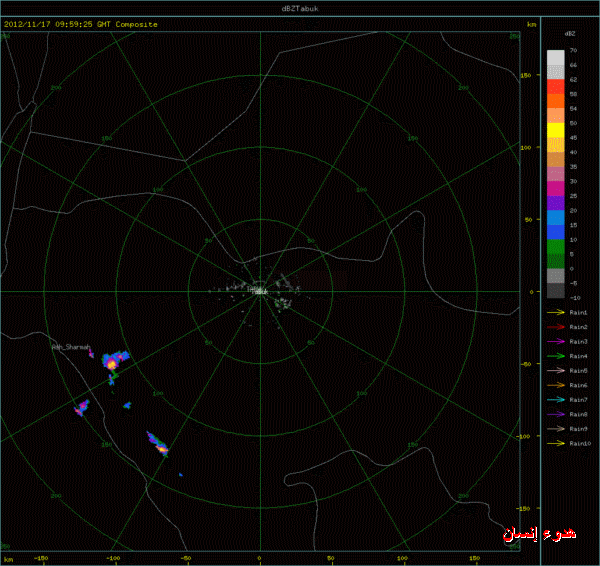Click the Rain1 legend label
Viewport: 600px width, 566px height.
point(578,313)
